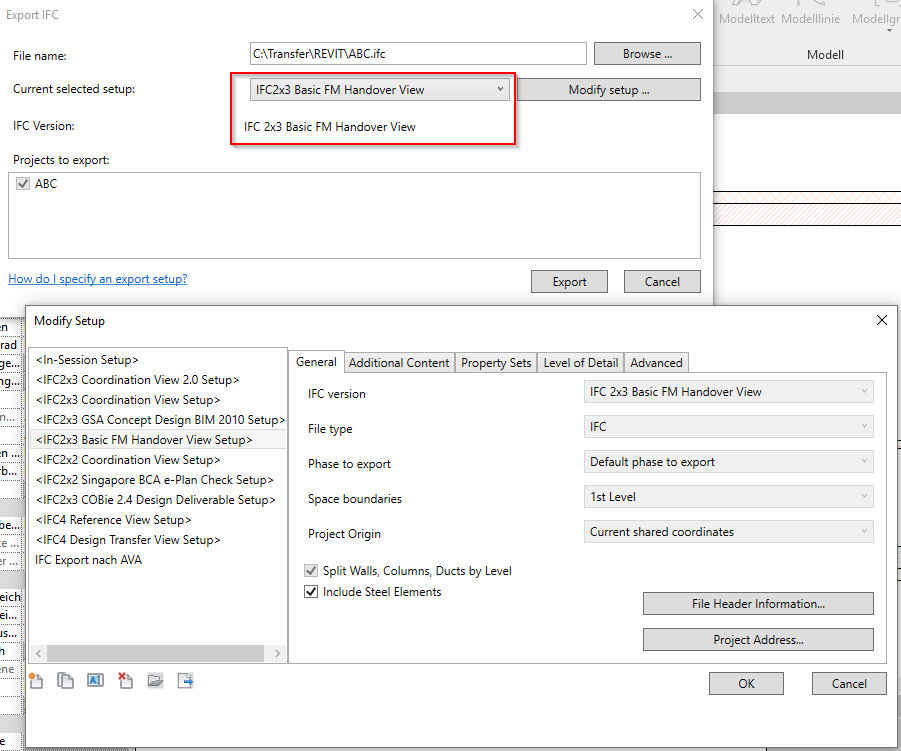901x751 pixels.
Task: Export the setup configuration to file
Action: click(x=184, y=680)
